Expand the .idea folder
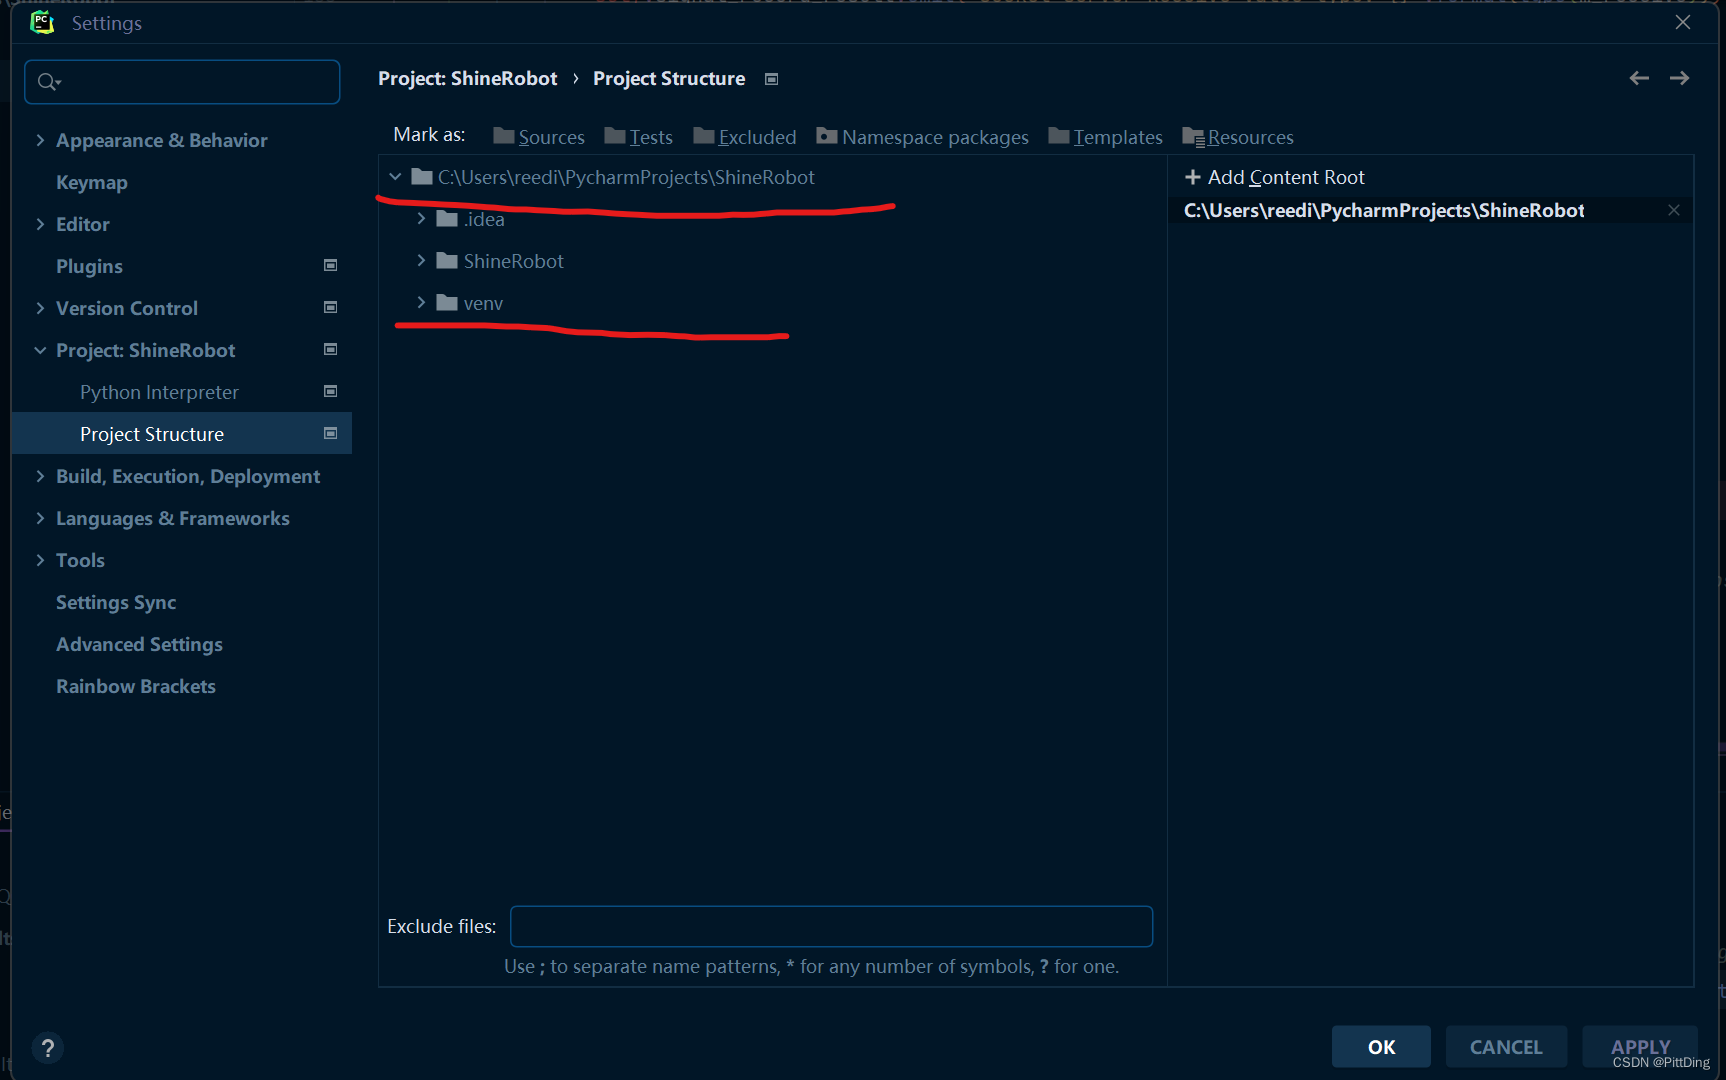This screenshot has width=1726, height=1080. click(x=421, y=218)
